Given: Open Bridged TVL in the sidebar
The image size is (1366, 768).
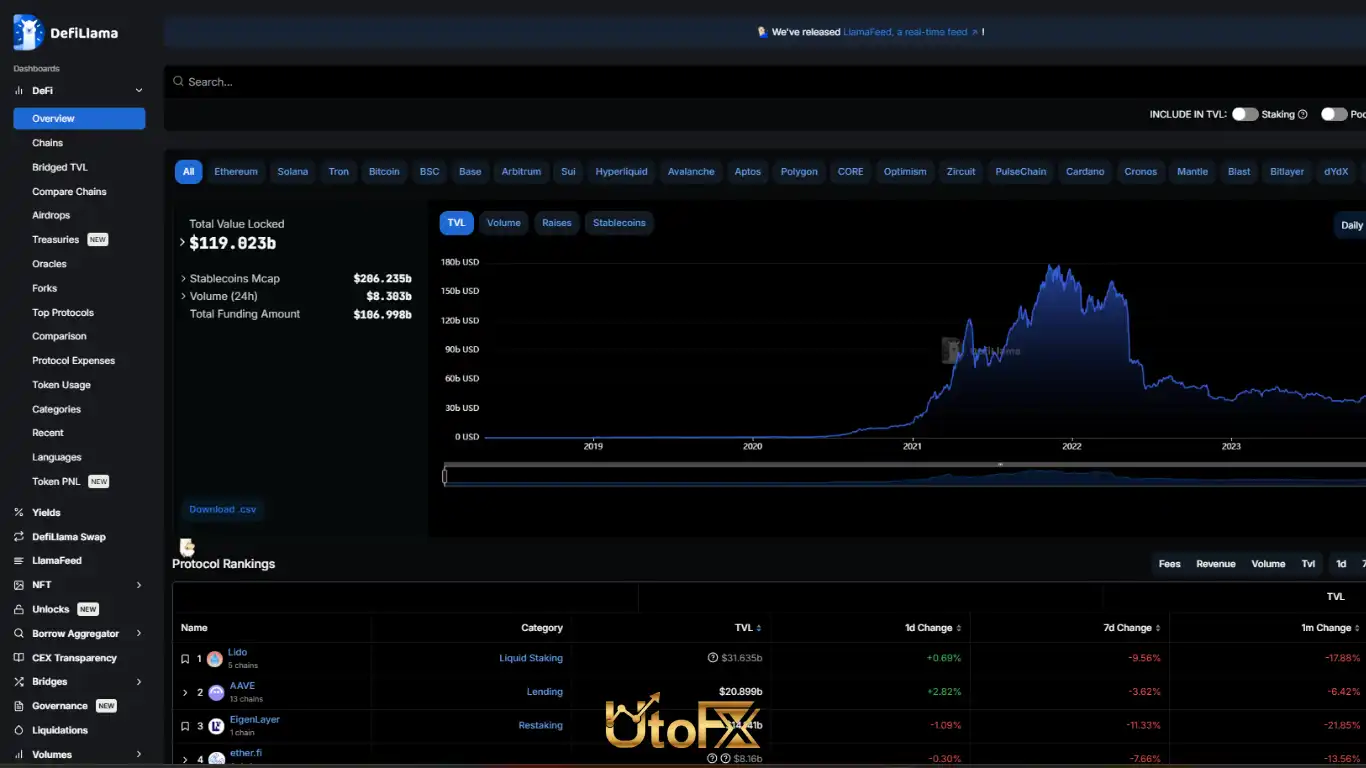Looking at the screenshot, I should pyautogui.click(x=60, y=167).
